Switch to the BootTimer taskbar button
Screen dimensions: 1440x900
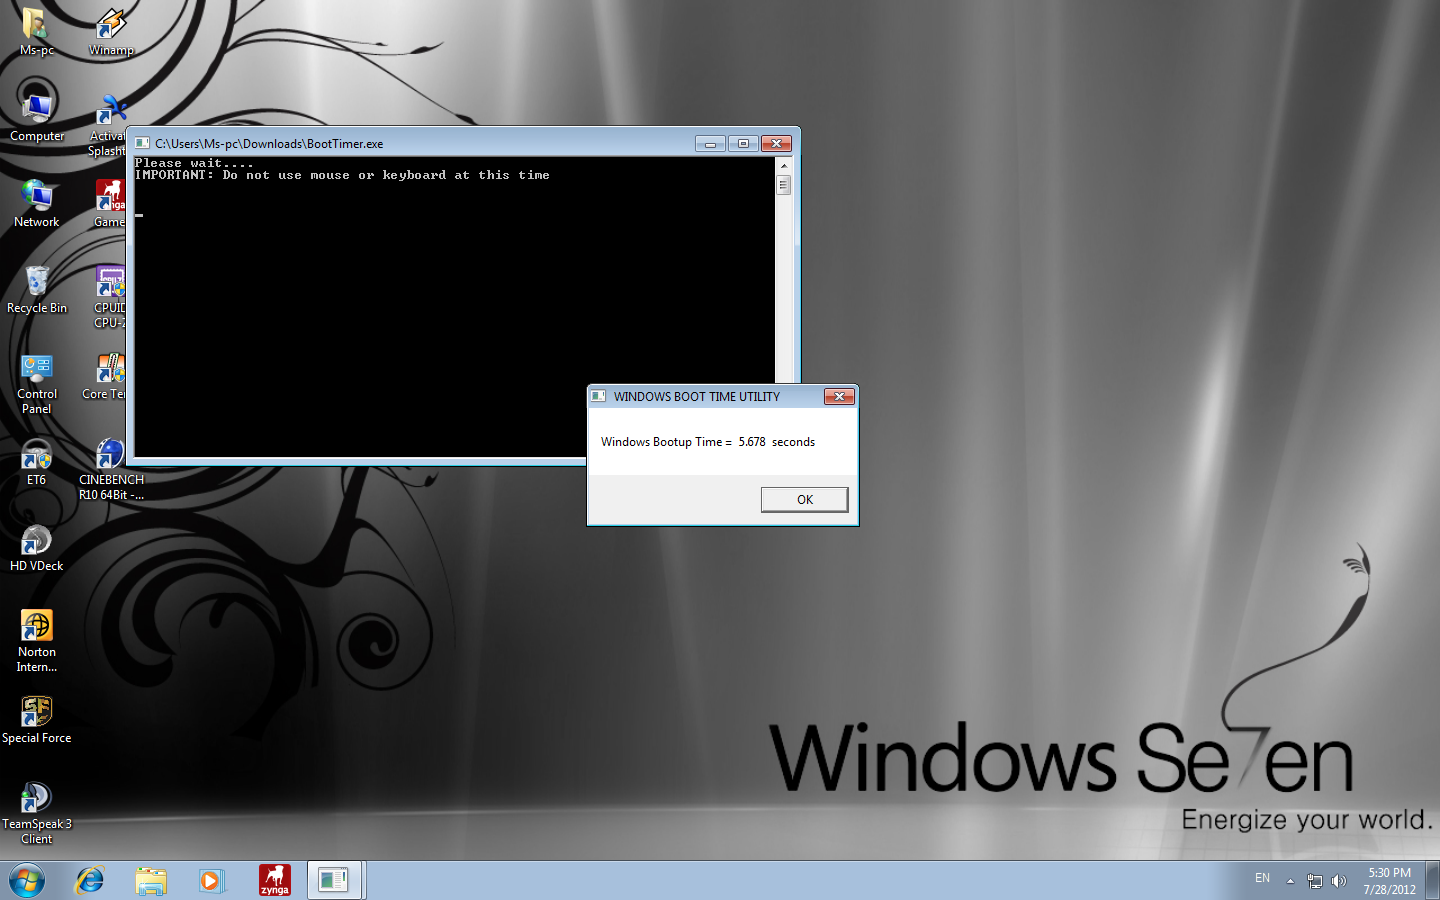334,881
